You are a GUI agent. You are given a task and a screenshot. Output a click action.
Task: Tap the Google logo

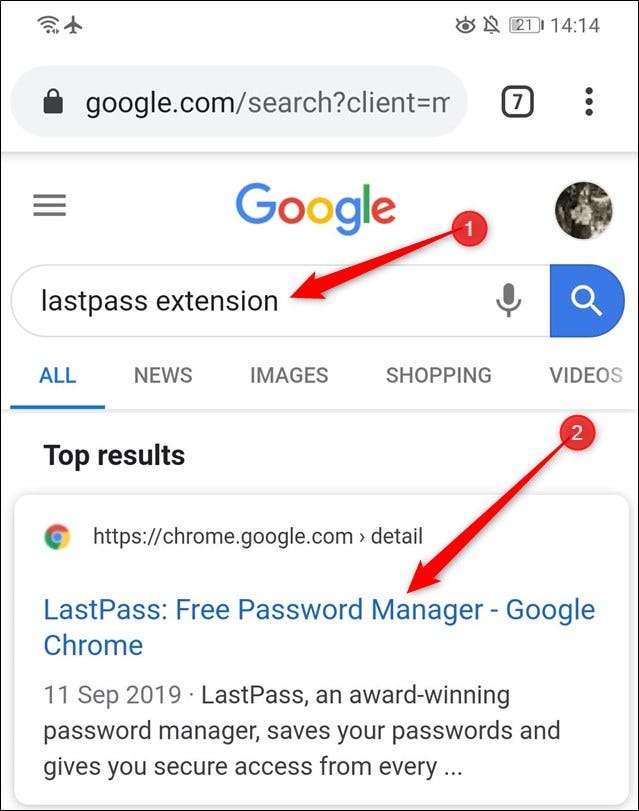316,208
